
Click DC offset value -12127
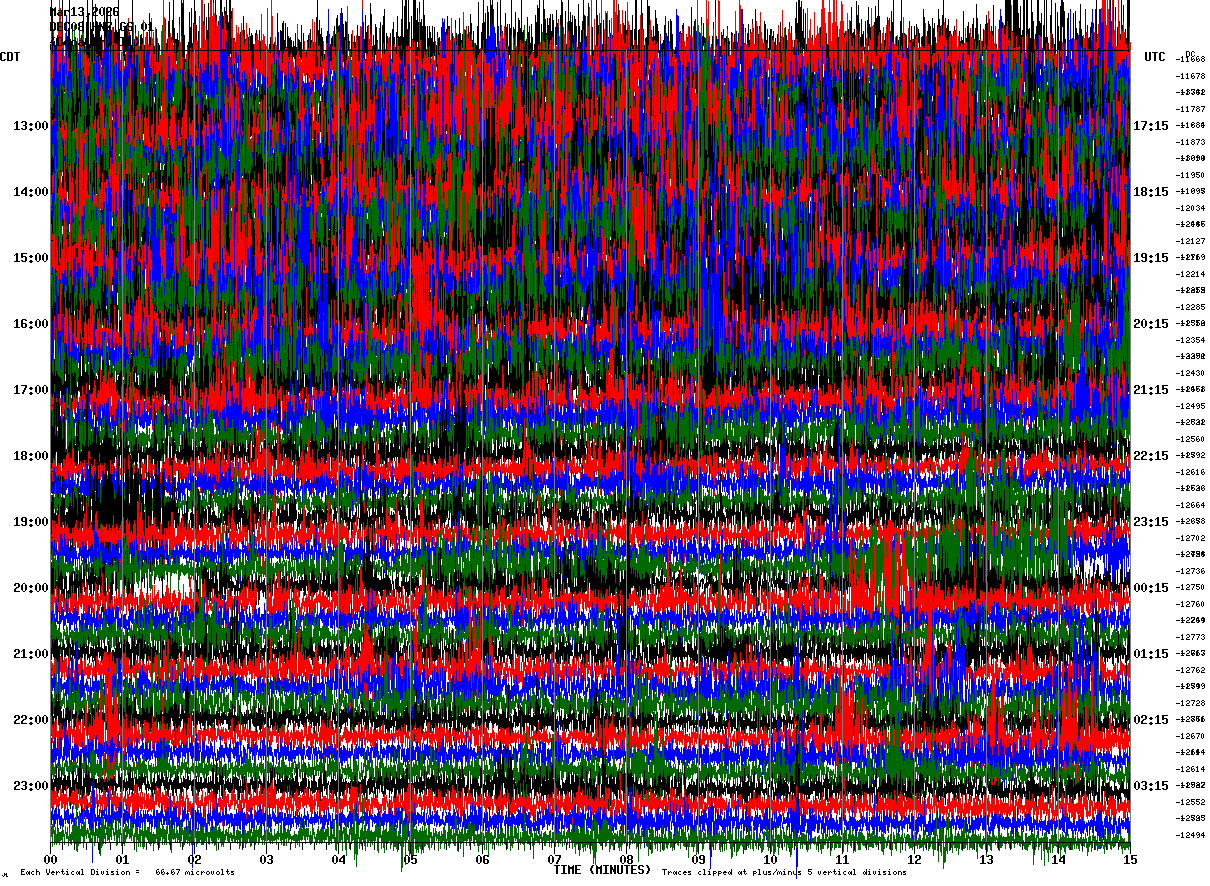click(x=1190, y=241)
